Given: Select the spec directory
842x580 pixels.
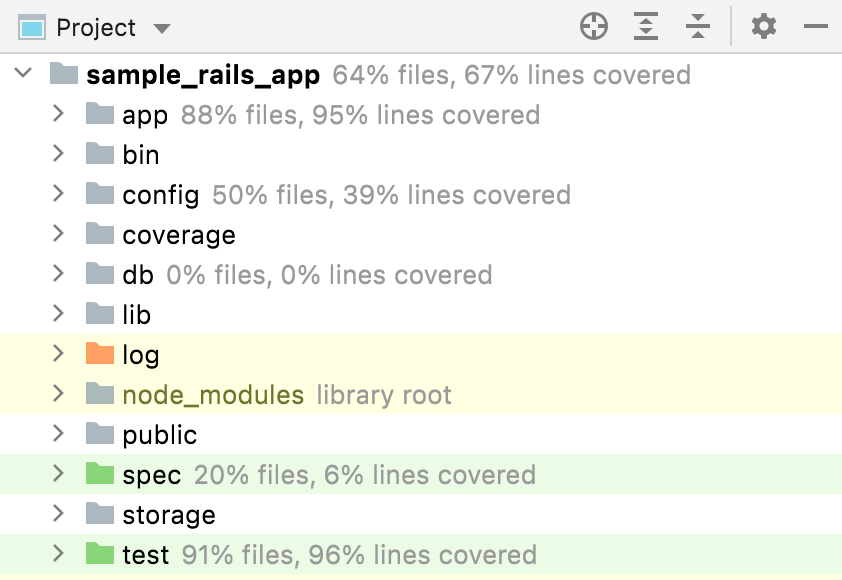Looking at the screenshot, I should pos(152,474).
